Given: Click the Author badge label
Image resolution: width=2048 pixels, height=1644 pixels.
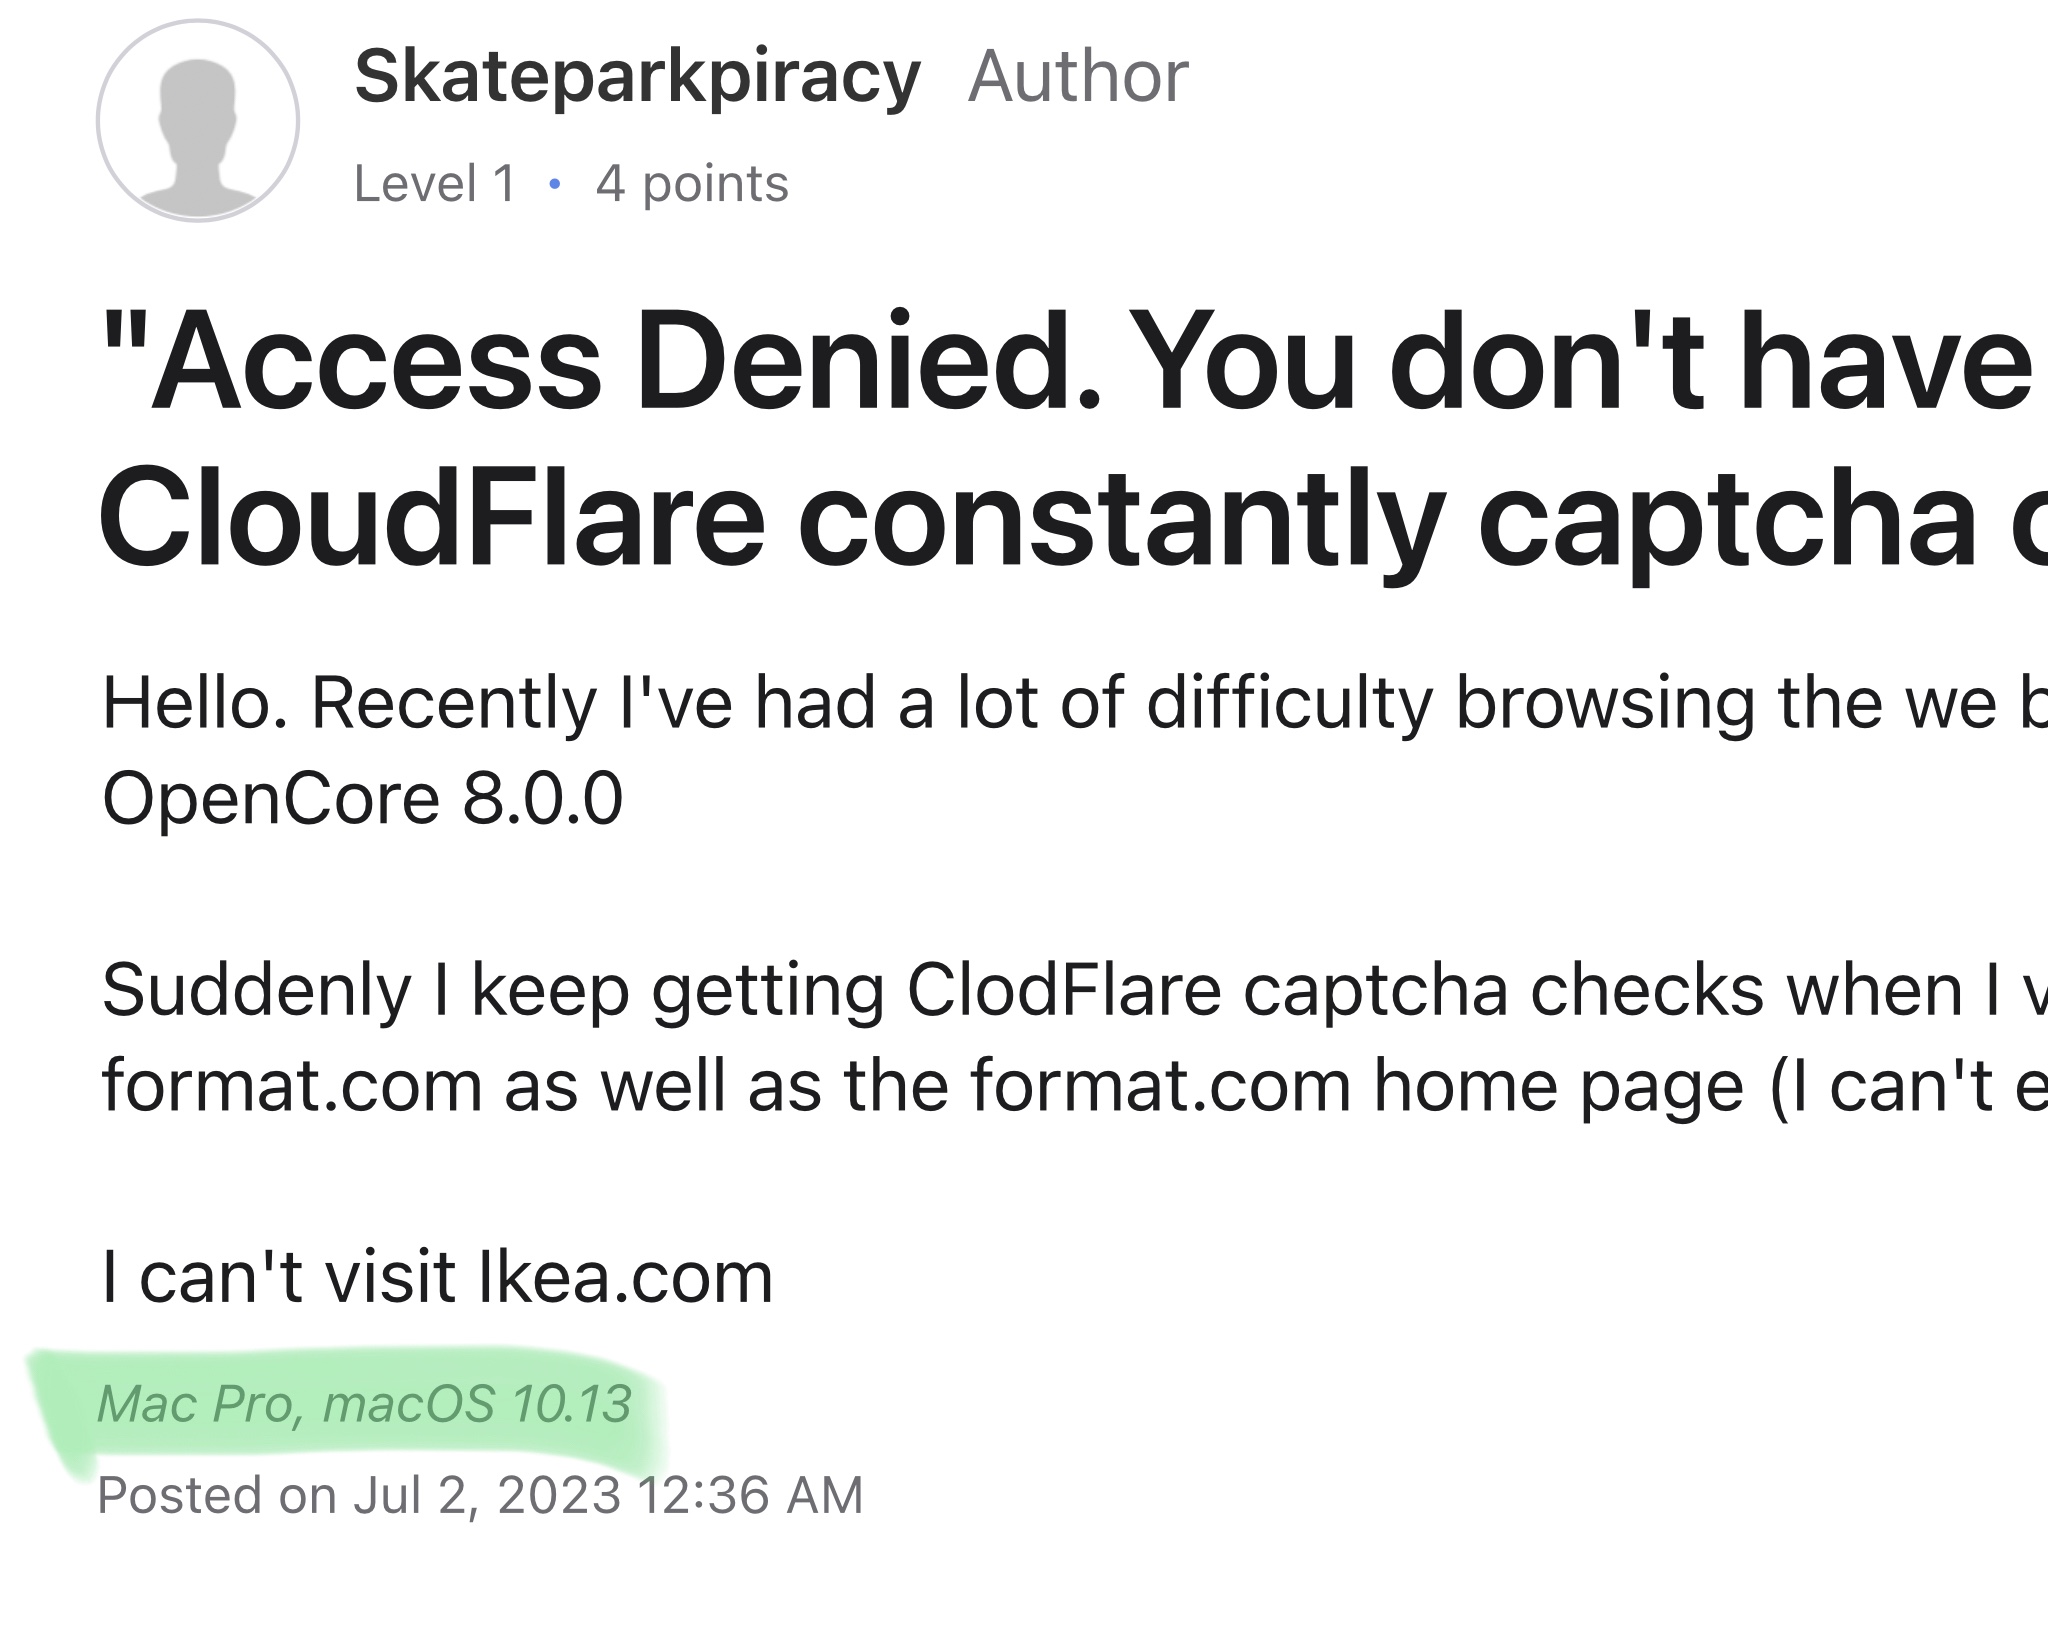Looking at the screenshot, I should [1078, 77].
